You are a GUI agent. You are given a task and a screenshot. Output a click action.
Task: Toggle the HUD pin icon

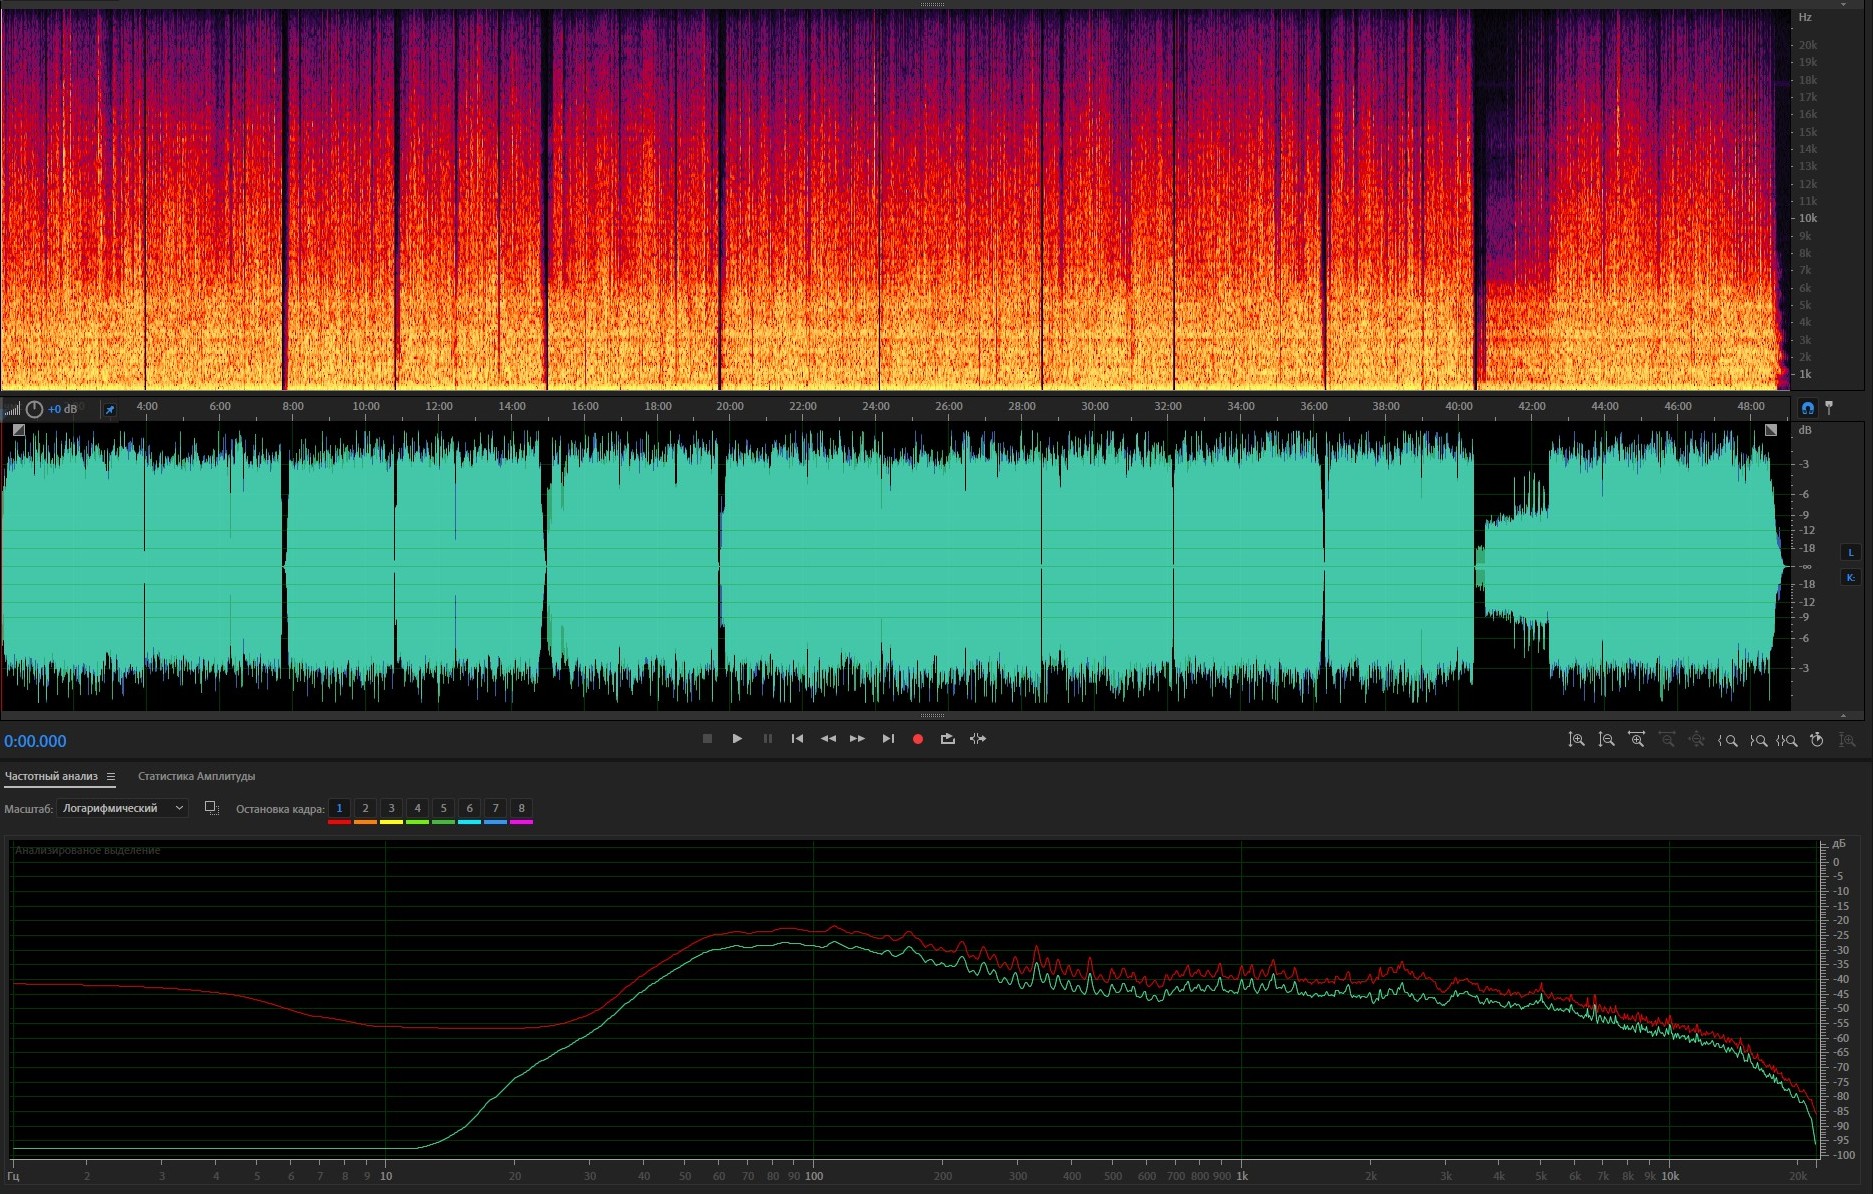(x=110, y=410)
